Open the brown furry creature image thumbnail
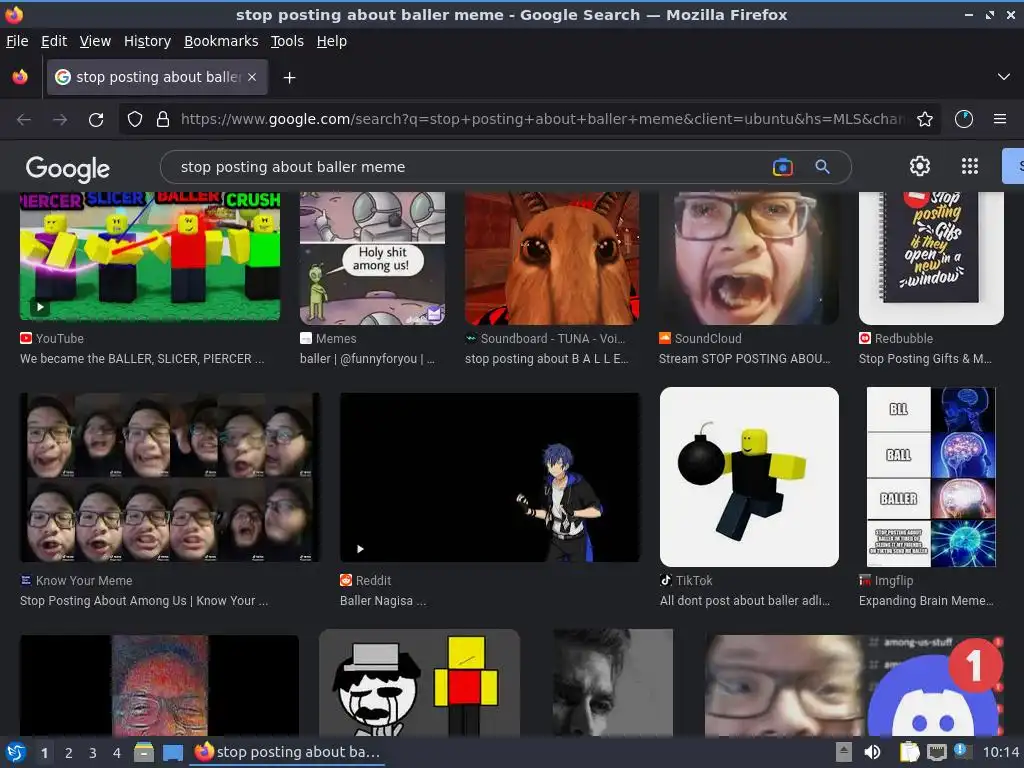The image size is (1024, 768). [x=552, y=258]
